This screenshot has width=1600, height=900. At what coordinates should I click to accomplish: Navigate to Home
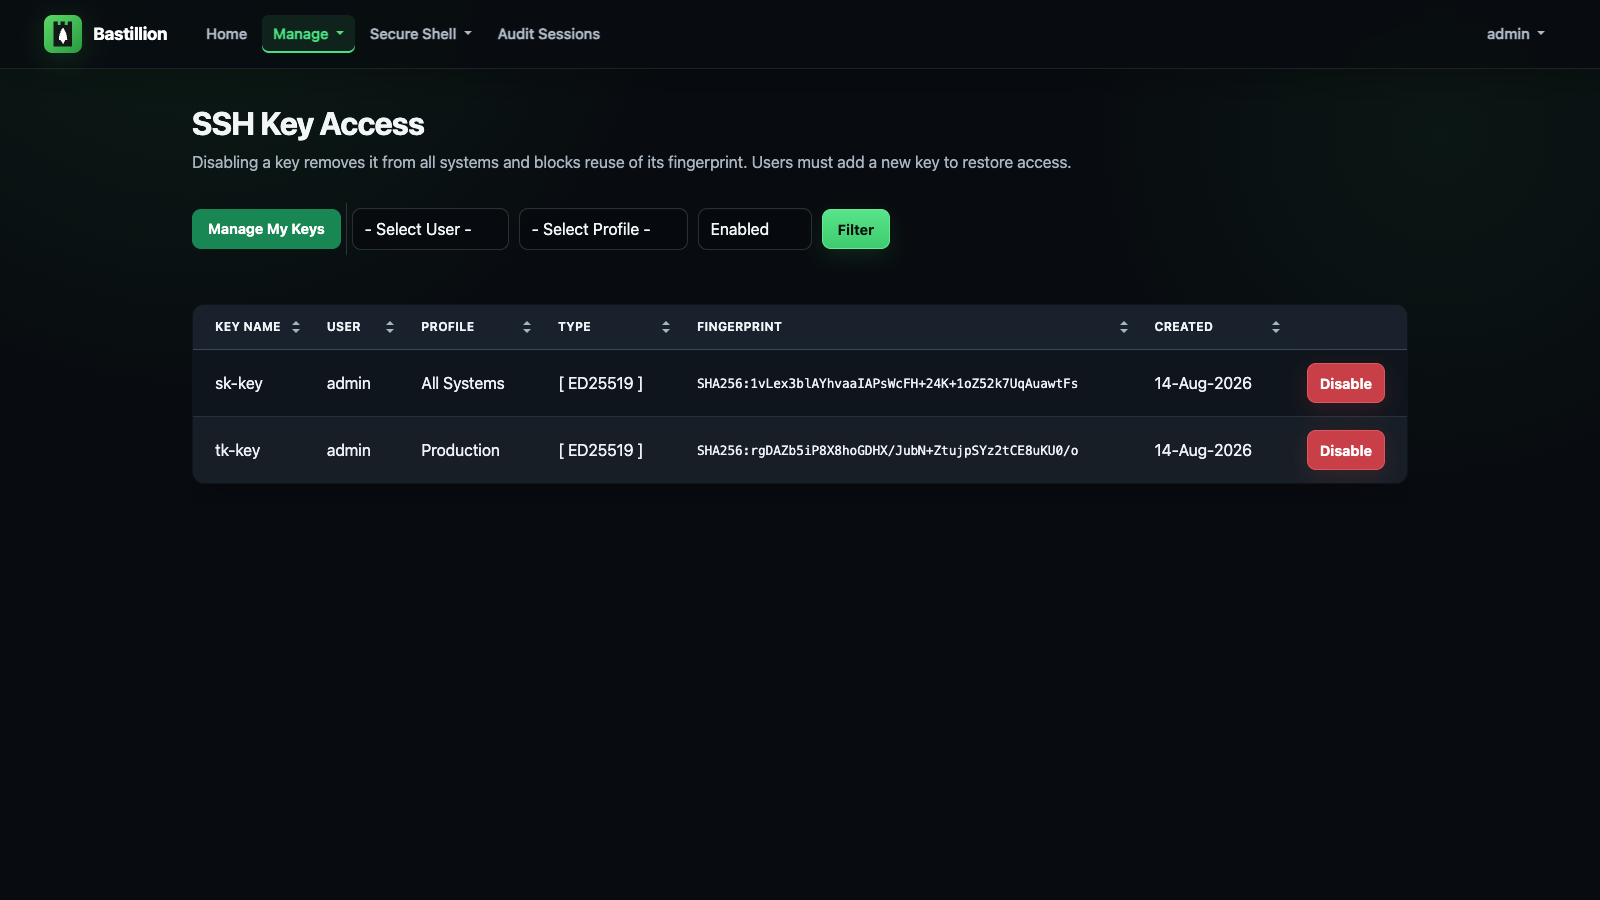point(226,34)
